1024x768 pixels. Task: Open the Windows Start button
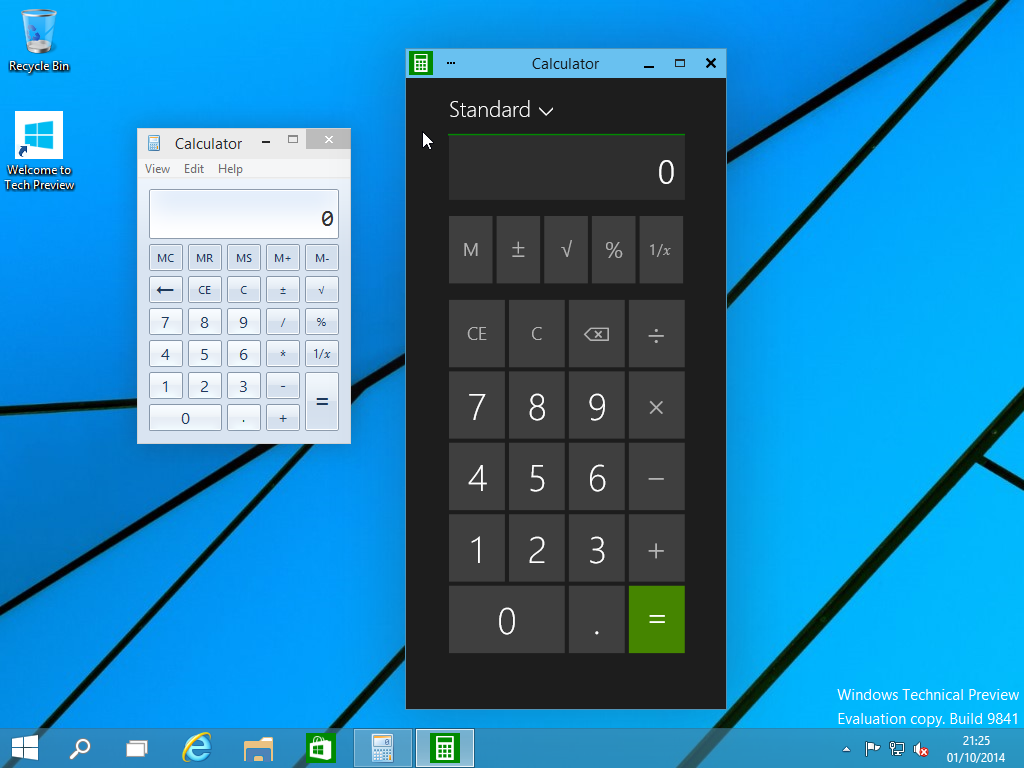tap(25, 748)
